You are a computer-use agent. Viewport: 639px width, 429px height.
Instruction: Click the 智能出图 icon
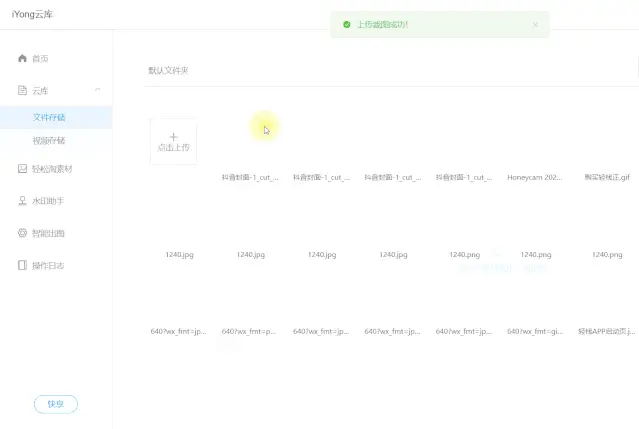pos(22,233)
